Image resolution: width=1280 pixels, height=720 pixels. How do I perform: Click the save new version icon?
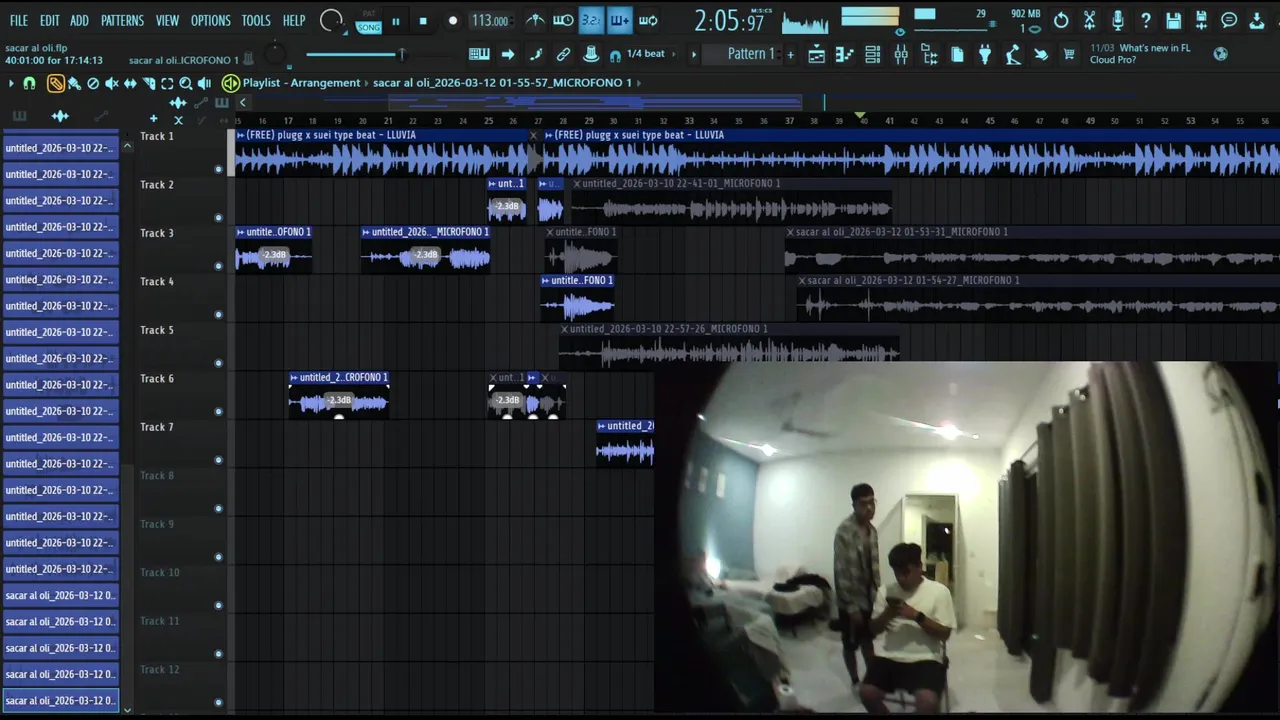point(1201,20)
